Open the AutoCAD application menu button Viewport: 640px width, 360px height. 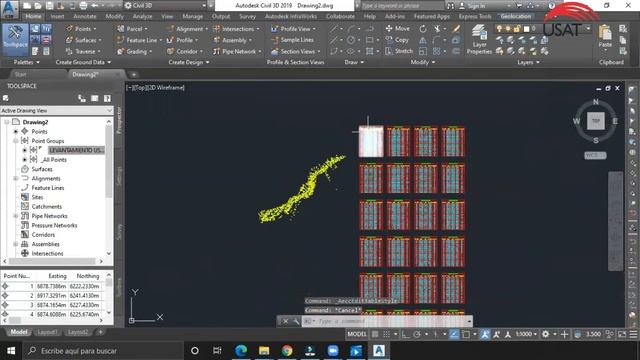pyautogui.click(x=10, y=8)
